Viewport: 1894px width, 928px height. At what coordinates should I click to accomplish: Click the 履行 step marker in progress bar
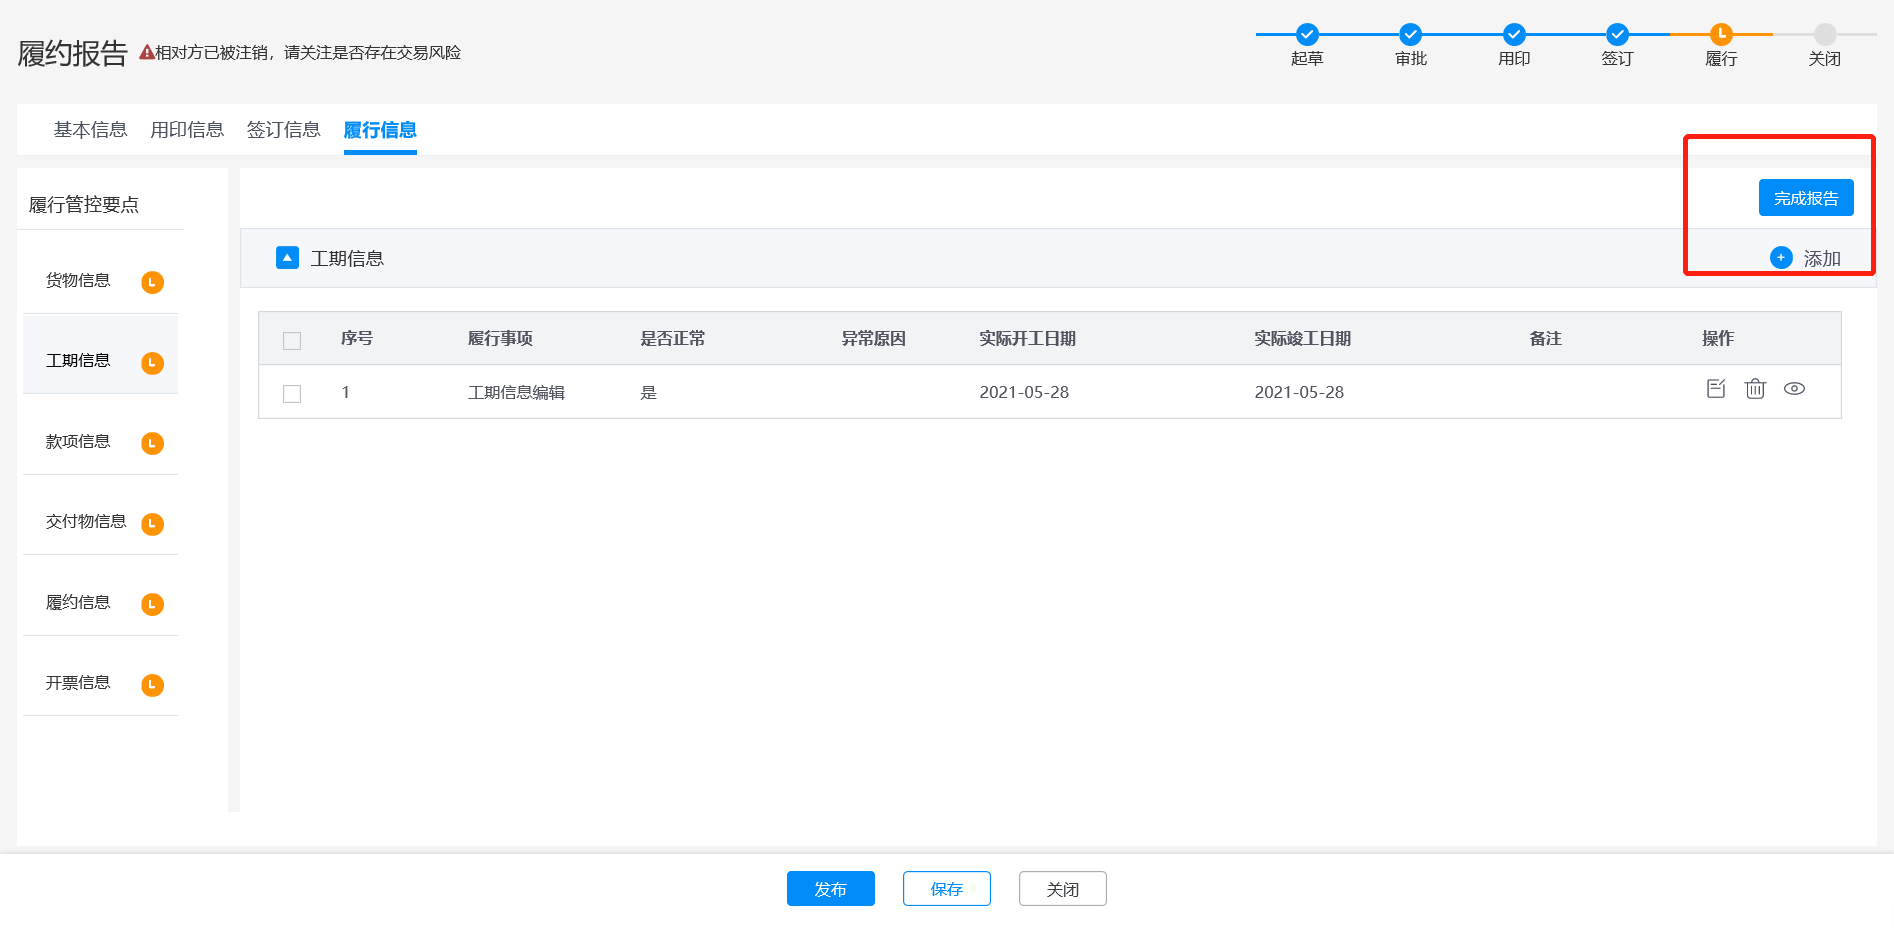[x=1720, y=35]
